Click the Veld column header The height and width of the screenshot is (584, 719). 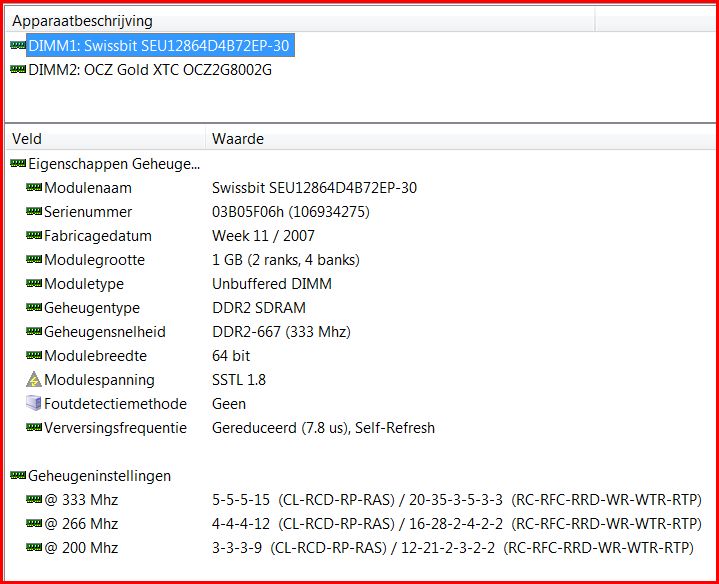[x=105, y=138]
